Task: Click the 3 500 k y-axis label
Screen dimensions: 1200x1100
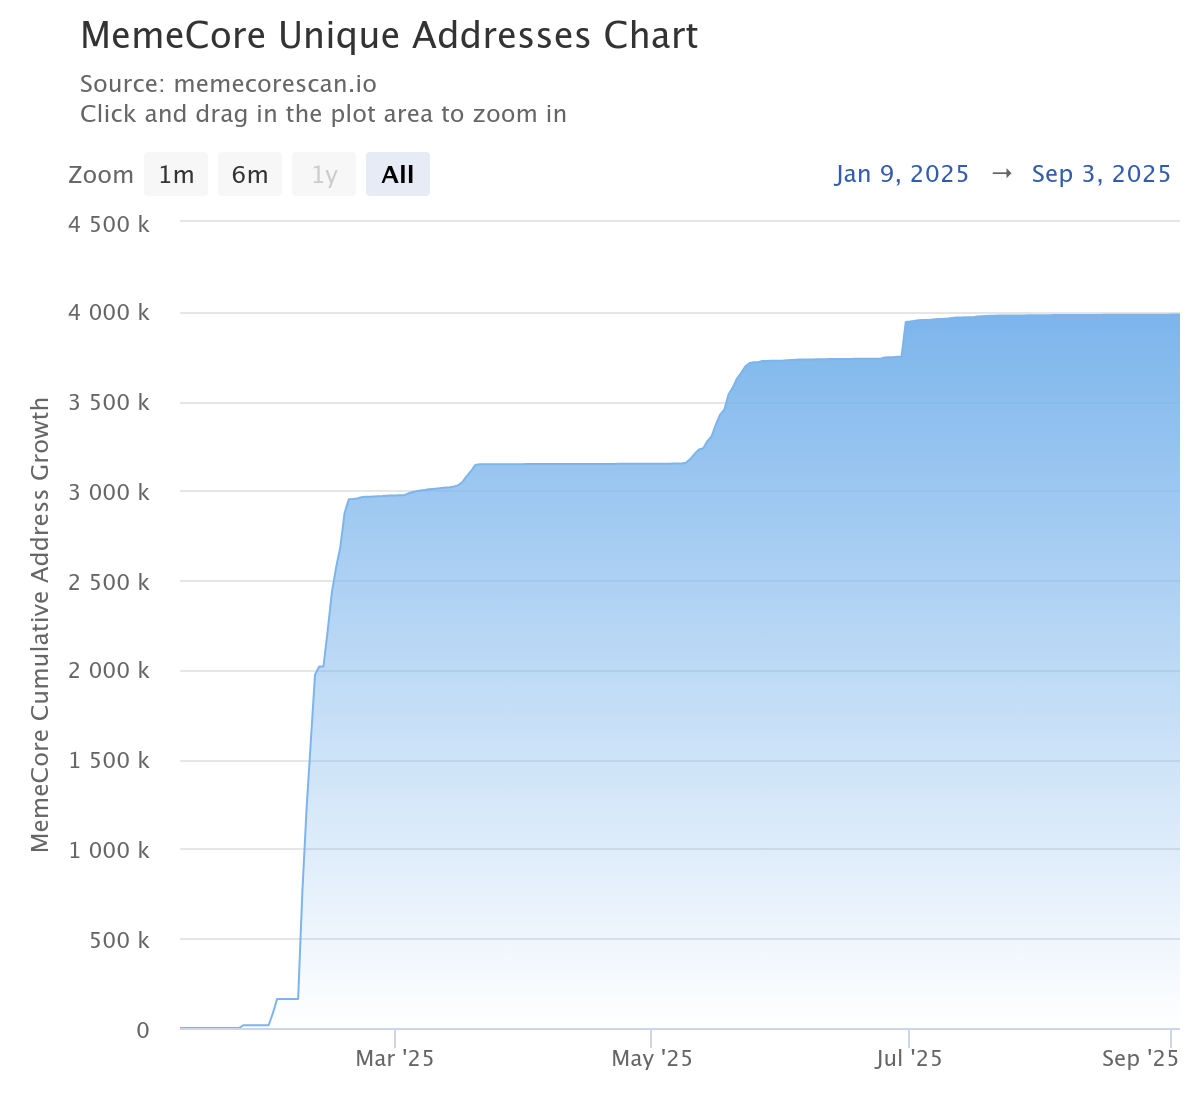Action: pos(108,403)
